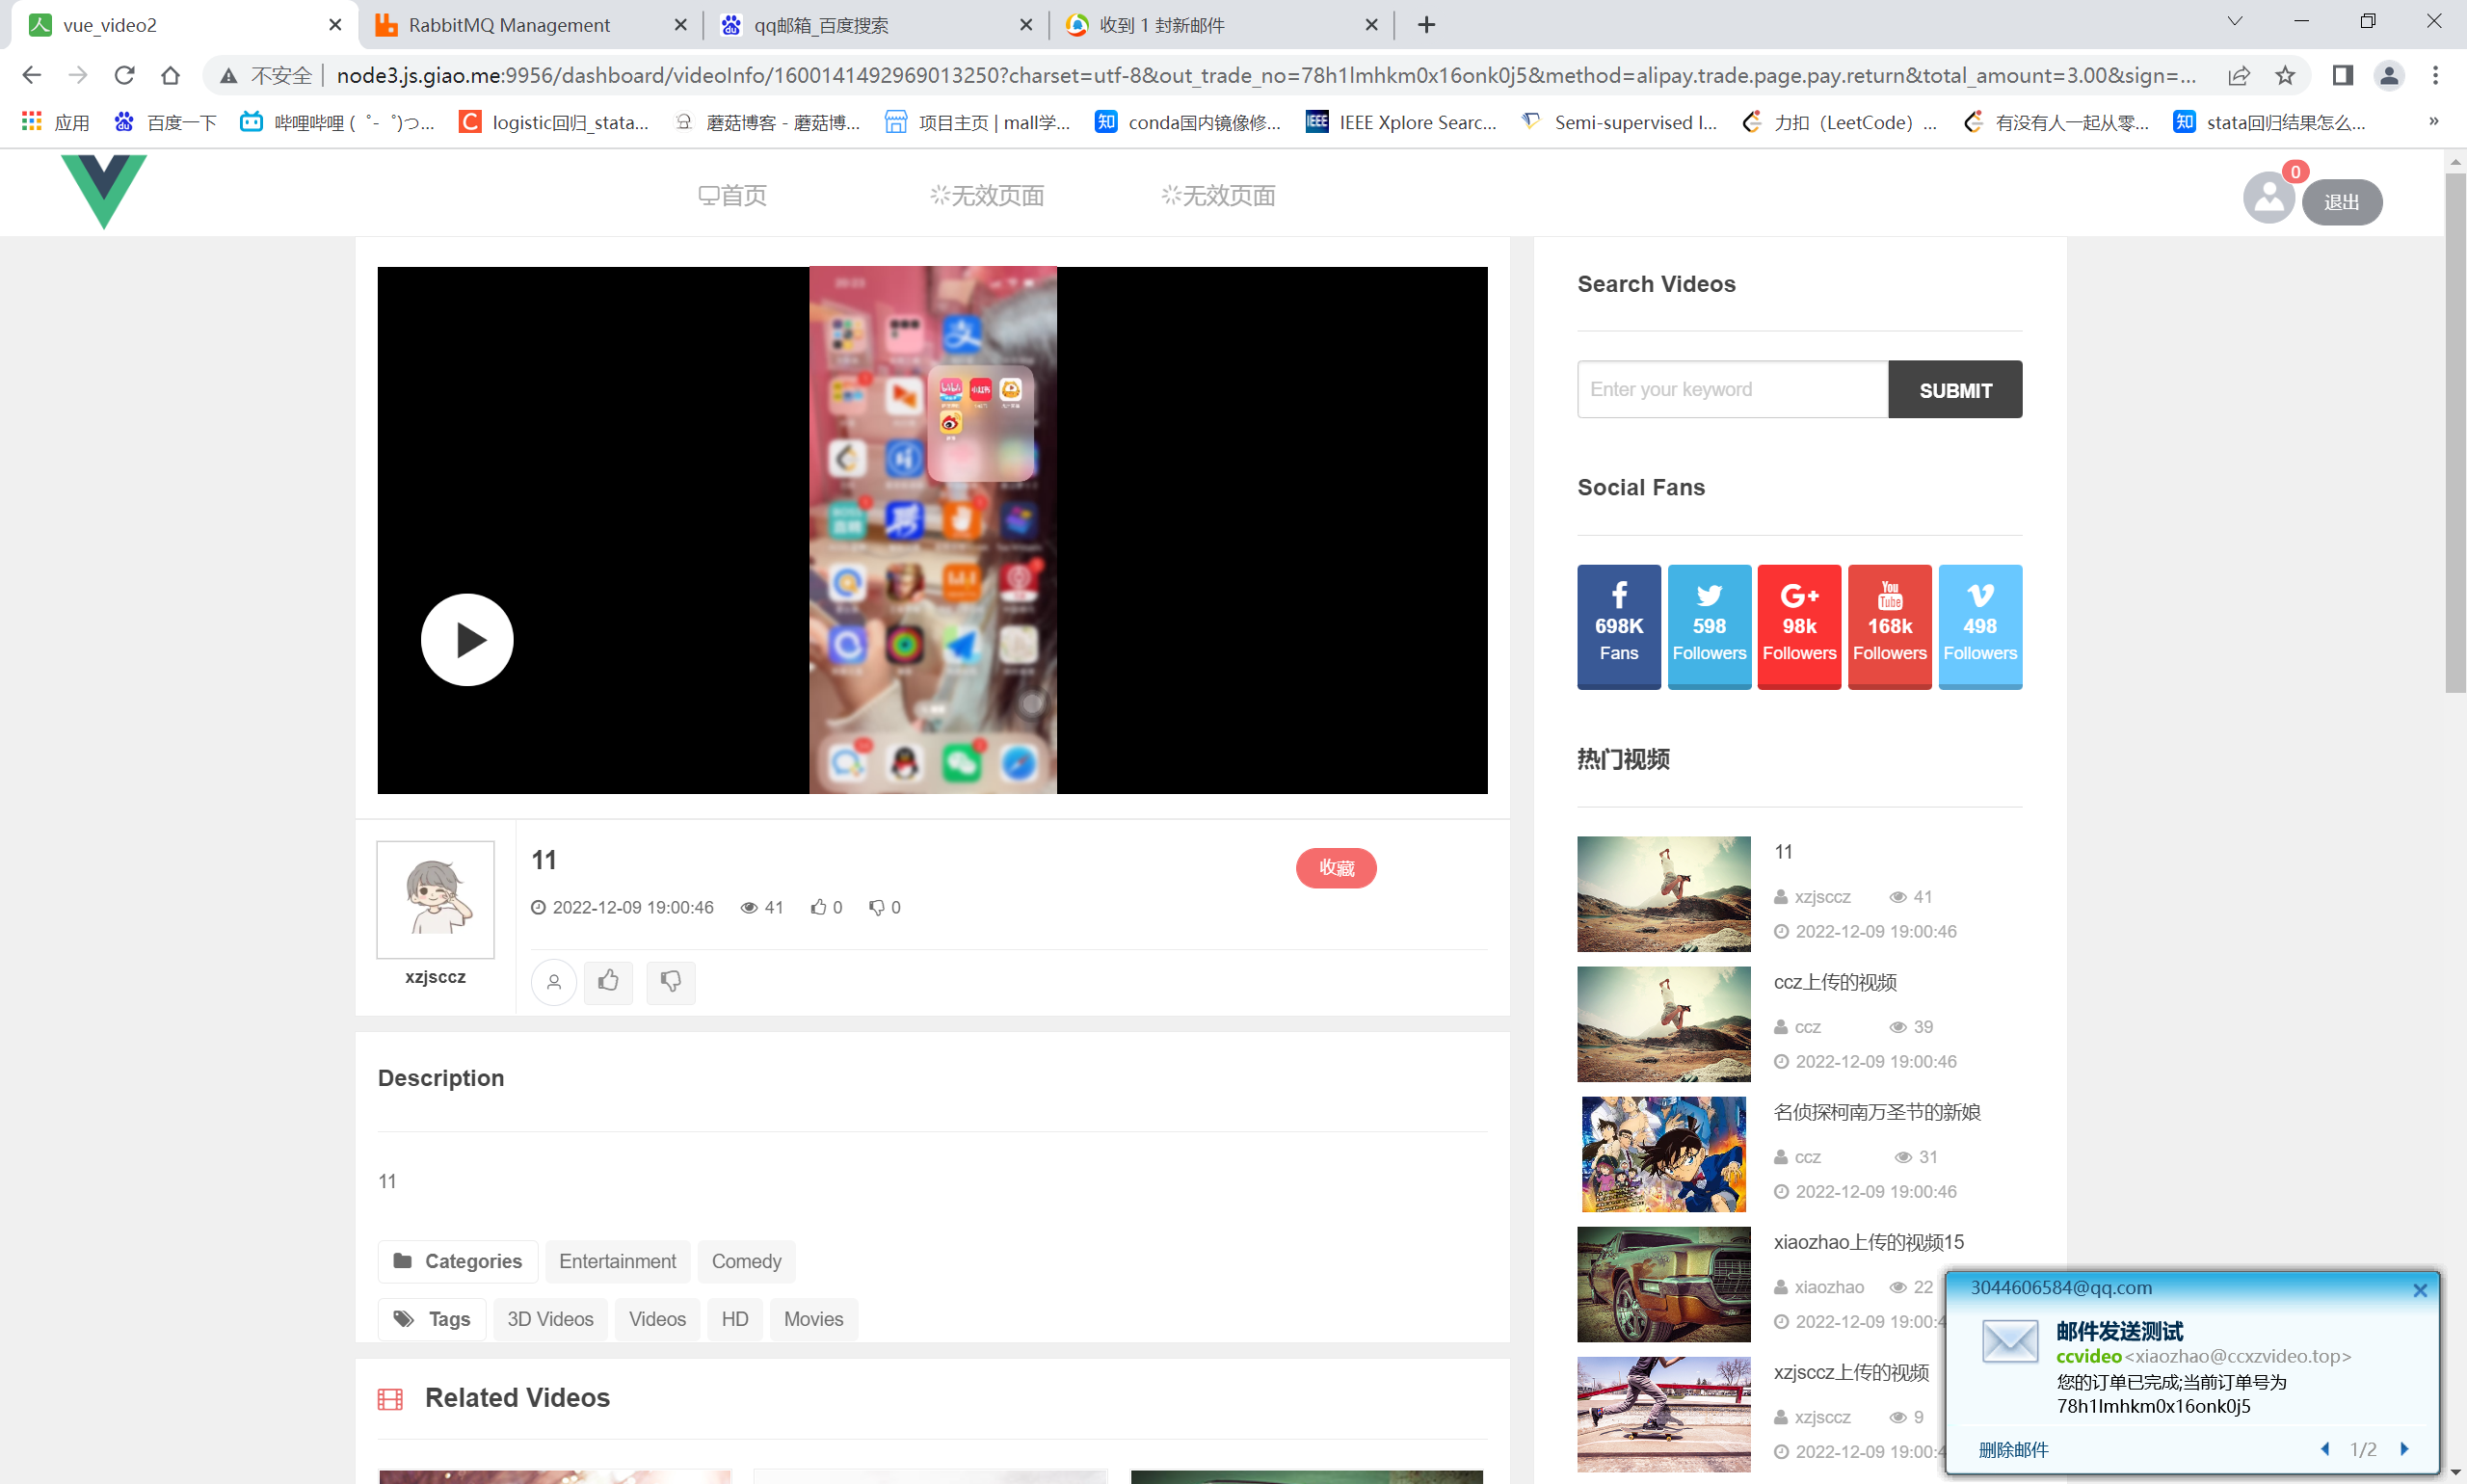Open the 百度一下 bookmark
This screenshot has height=1484, width=2467.
point(166,122)
